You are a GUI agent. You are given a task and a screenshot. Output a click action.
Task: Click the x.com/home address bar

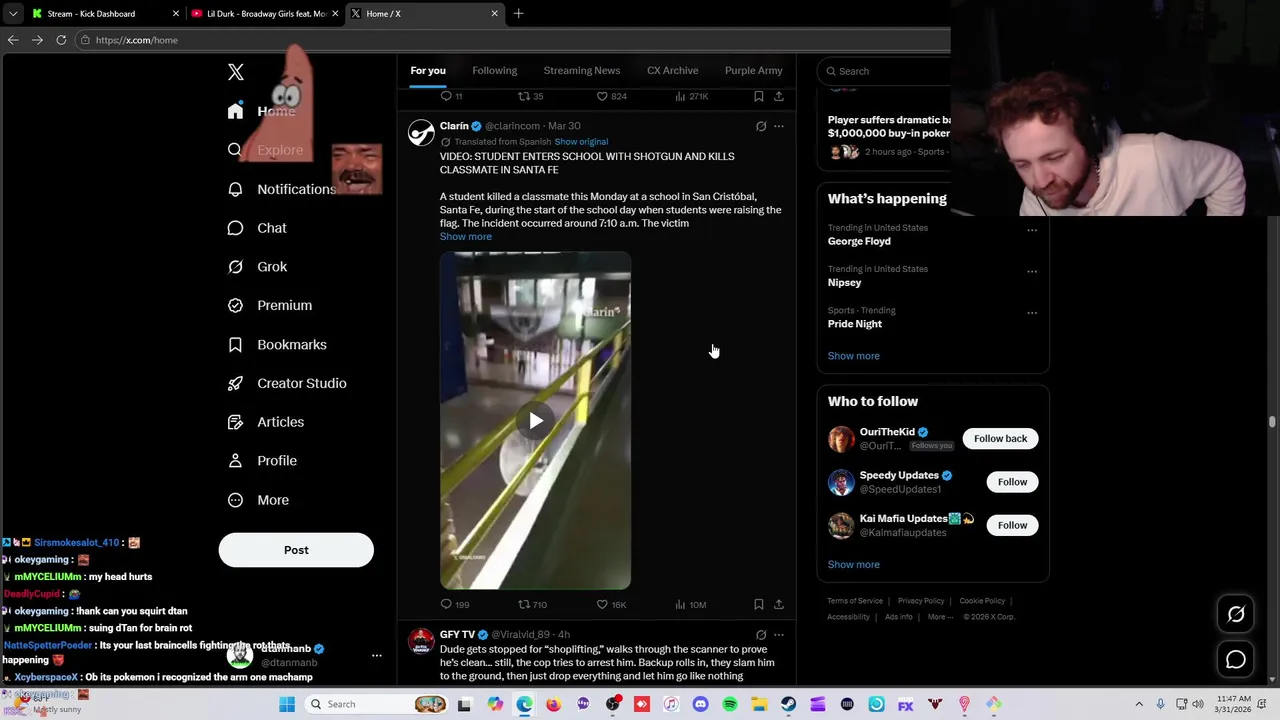pyautogui.click(x=510, y=40)
